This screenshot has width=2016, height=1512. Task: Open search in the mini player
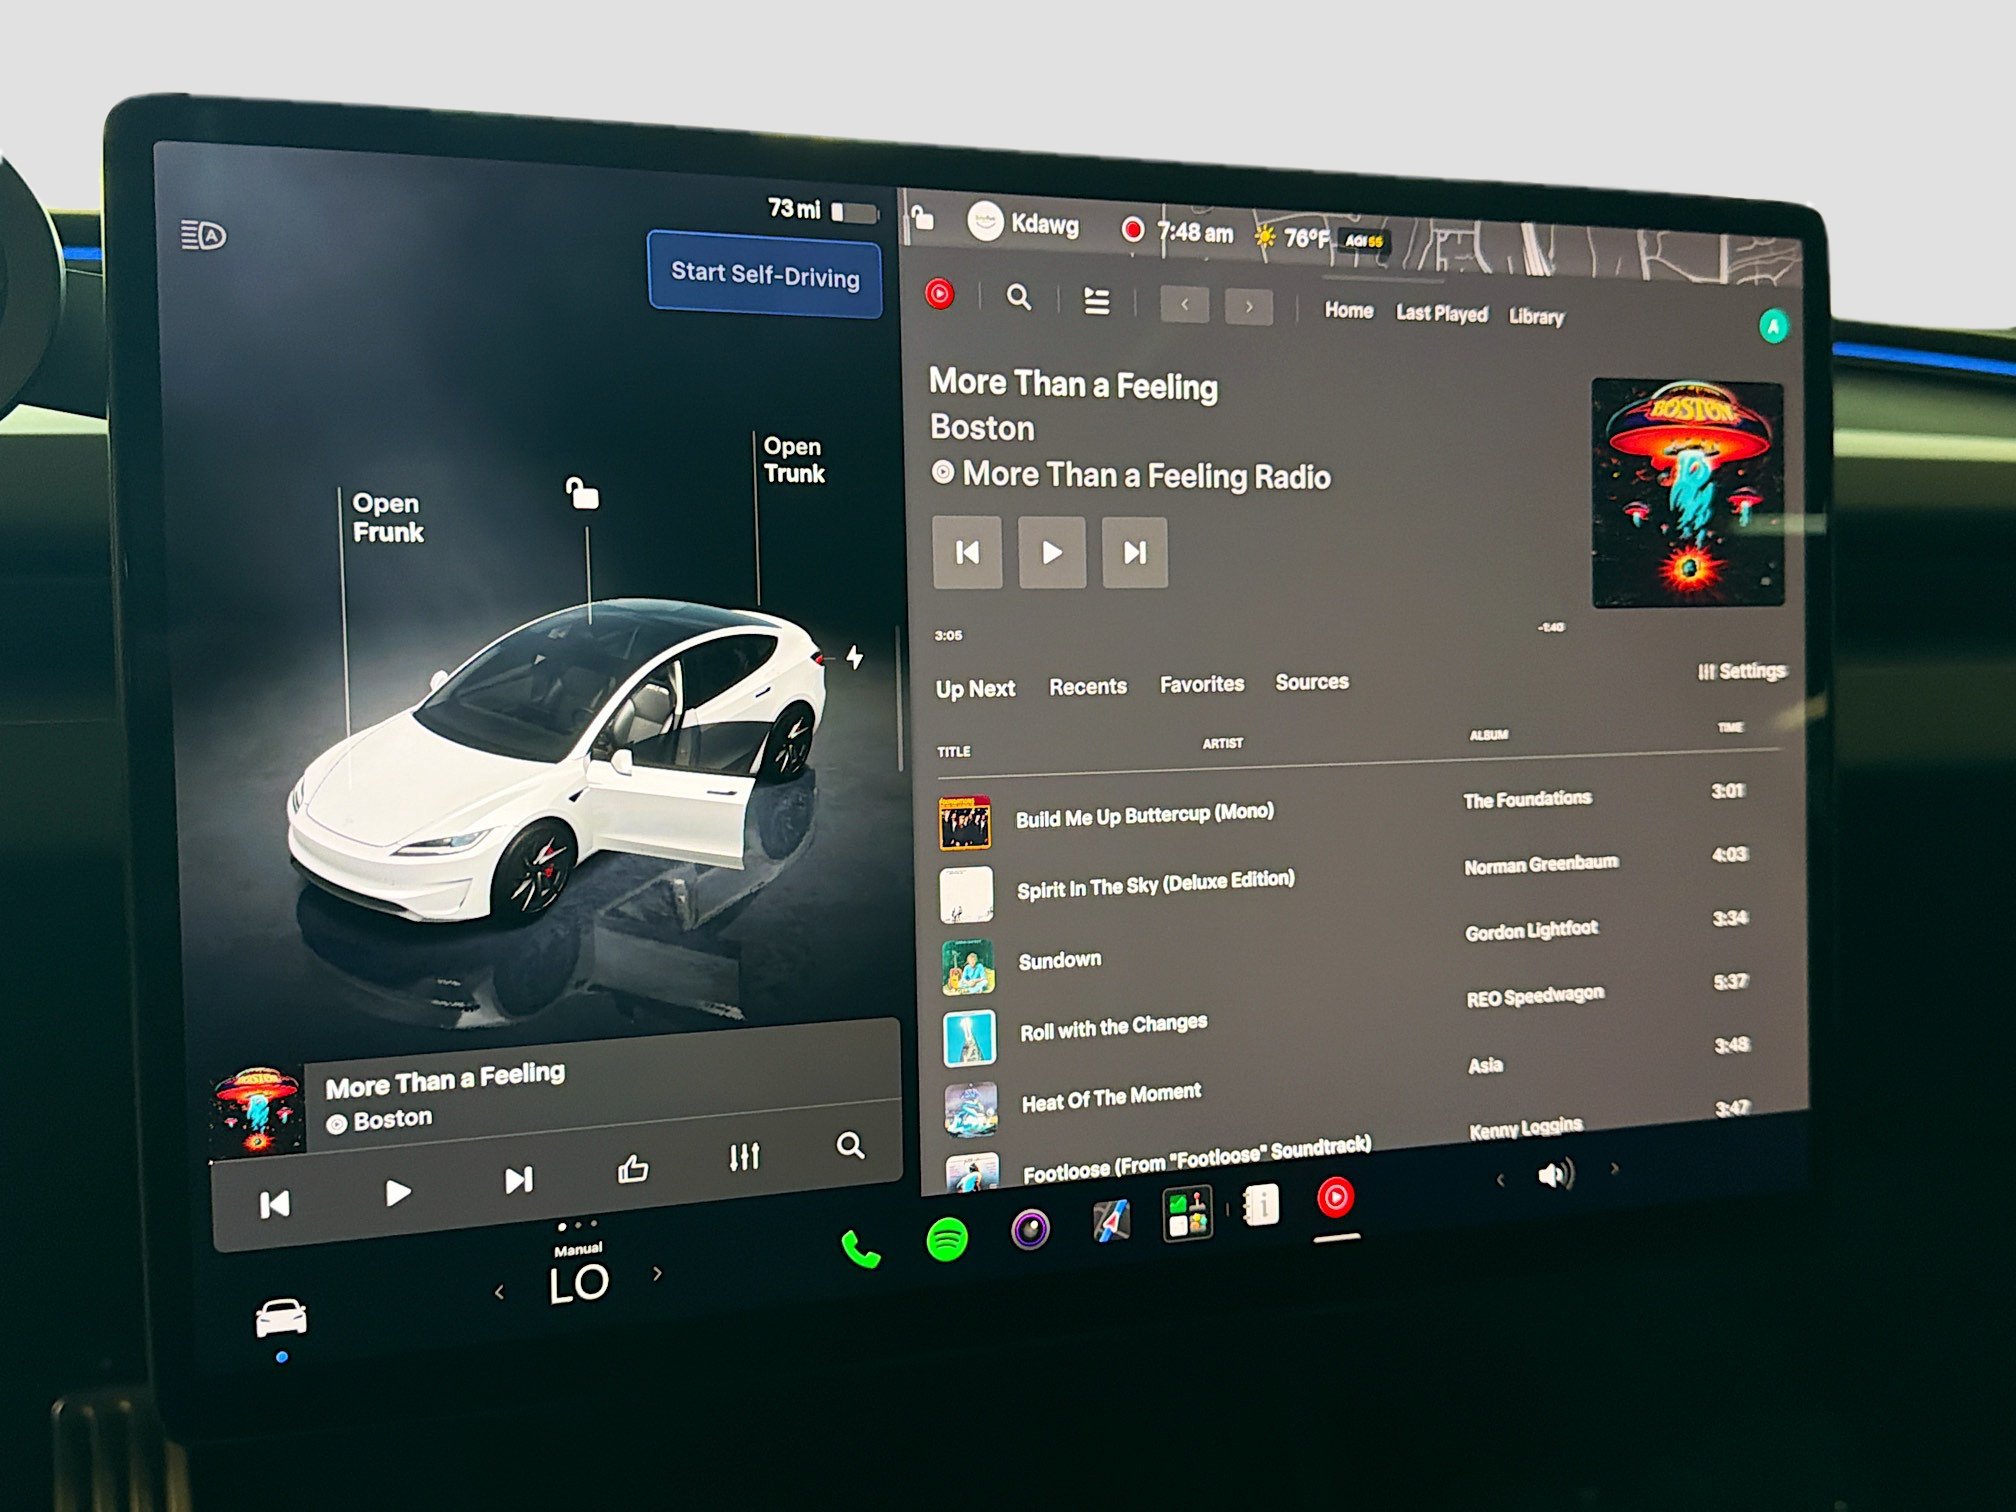(850, 1145)
